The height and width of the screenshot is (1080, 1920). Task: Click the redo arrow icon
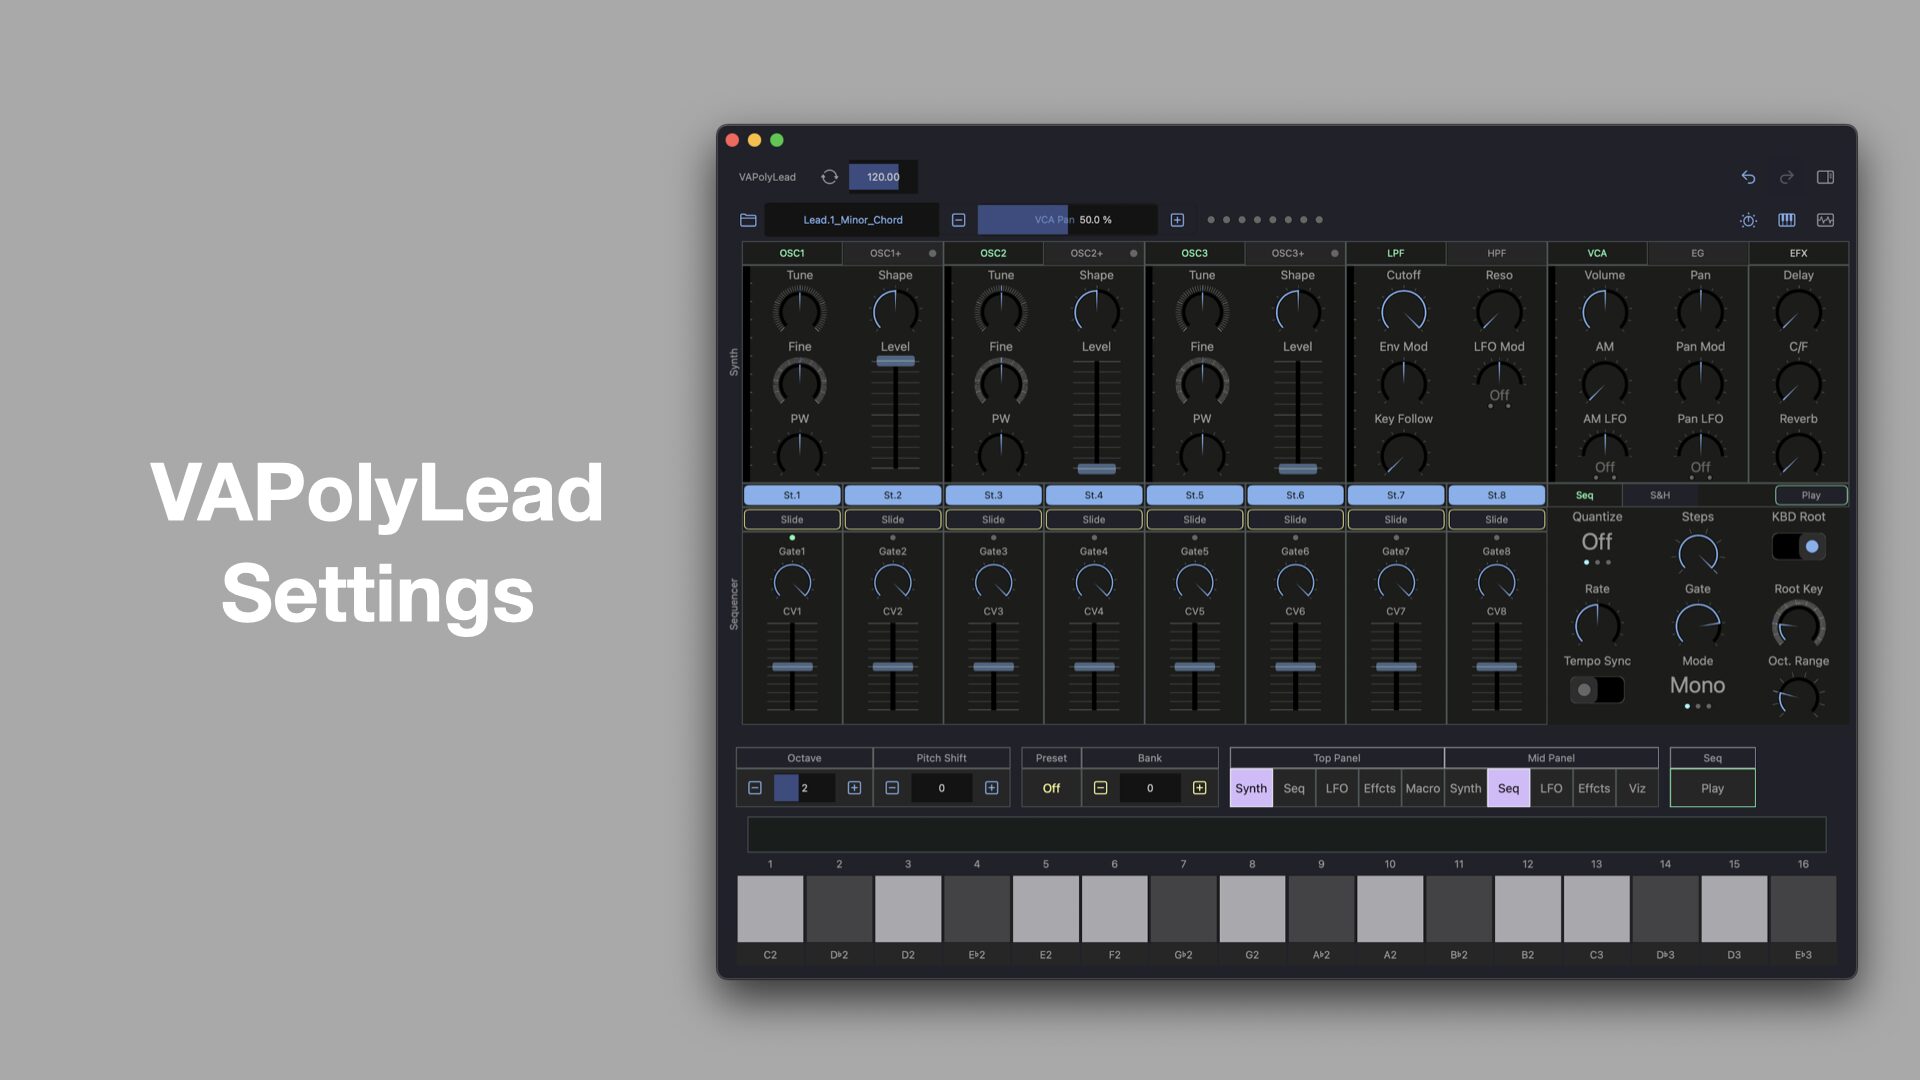pyautogui.click(x=1786, y=177)
